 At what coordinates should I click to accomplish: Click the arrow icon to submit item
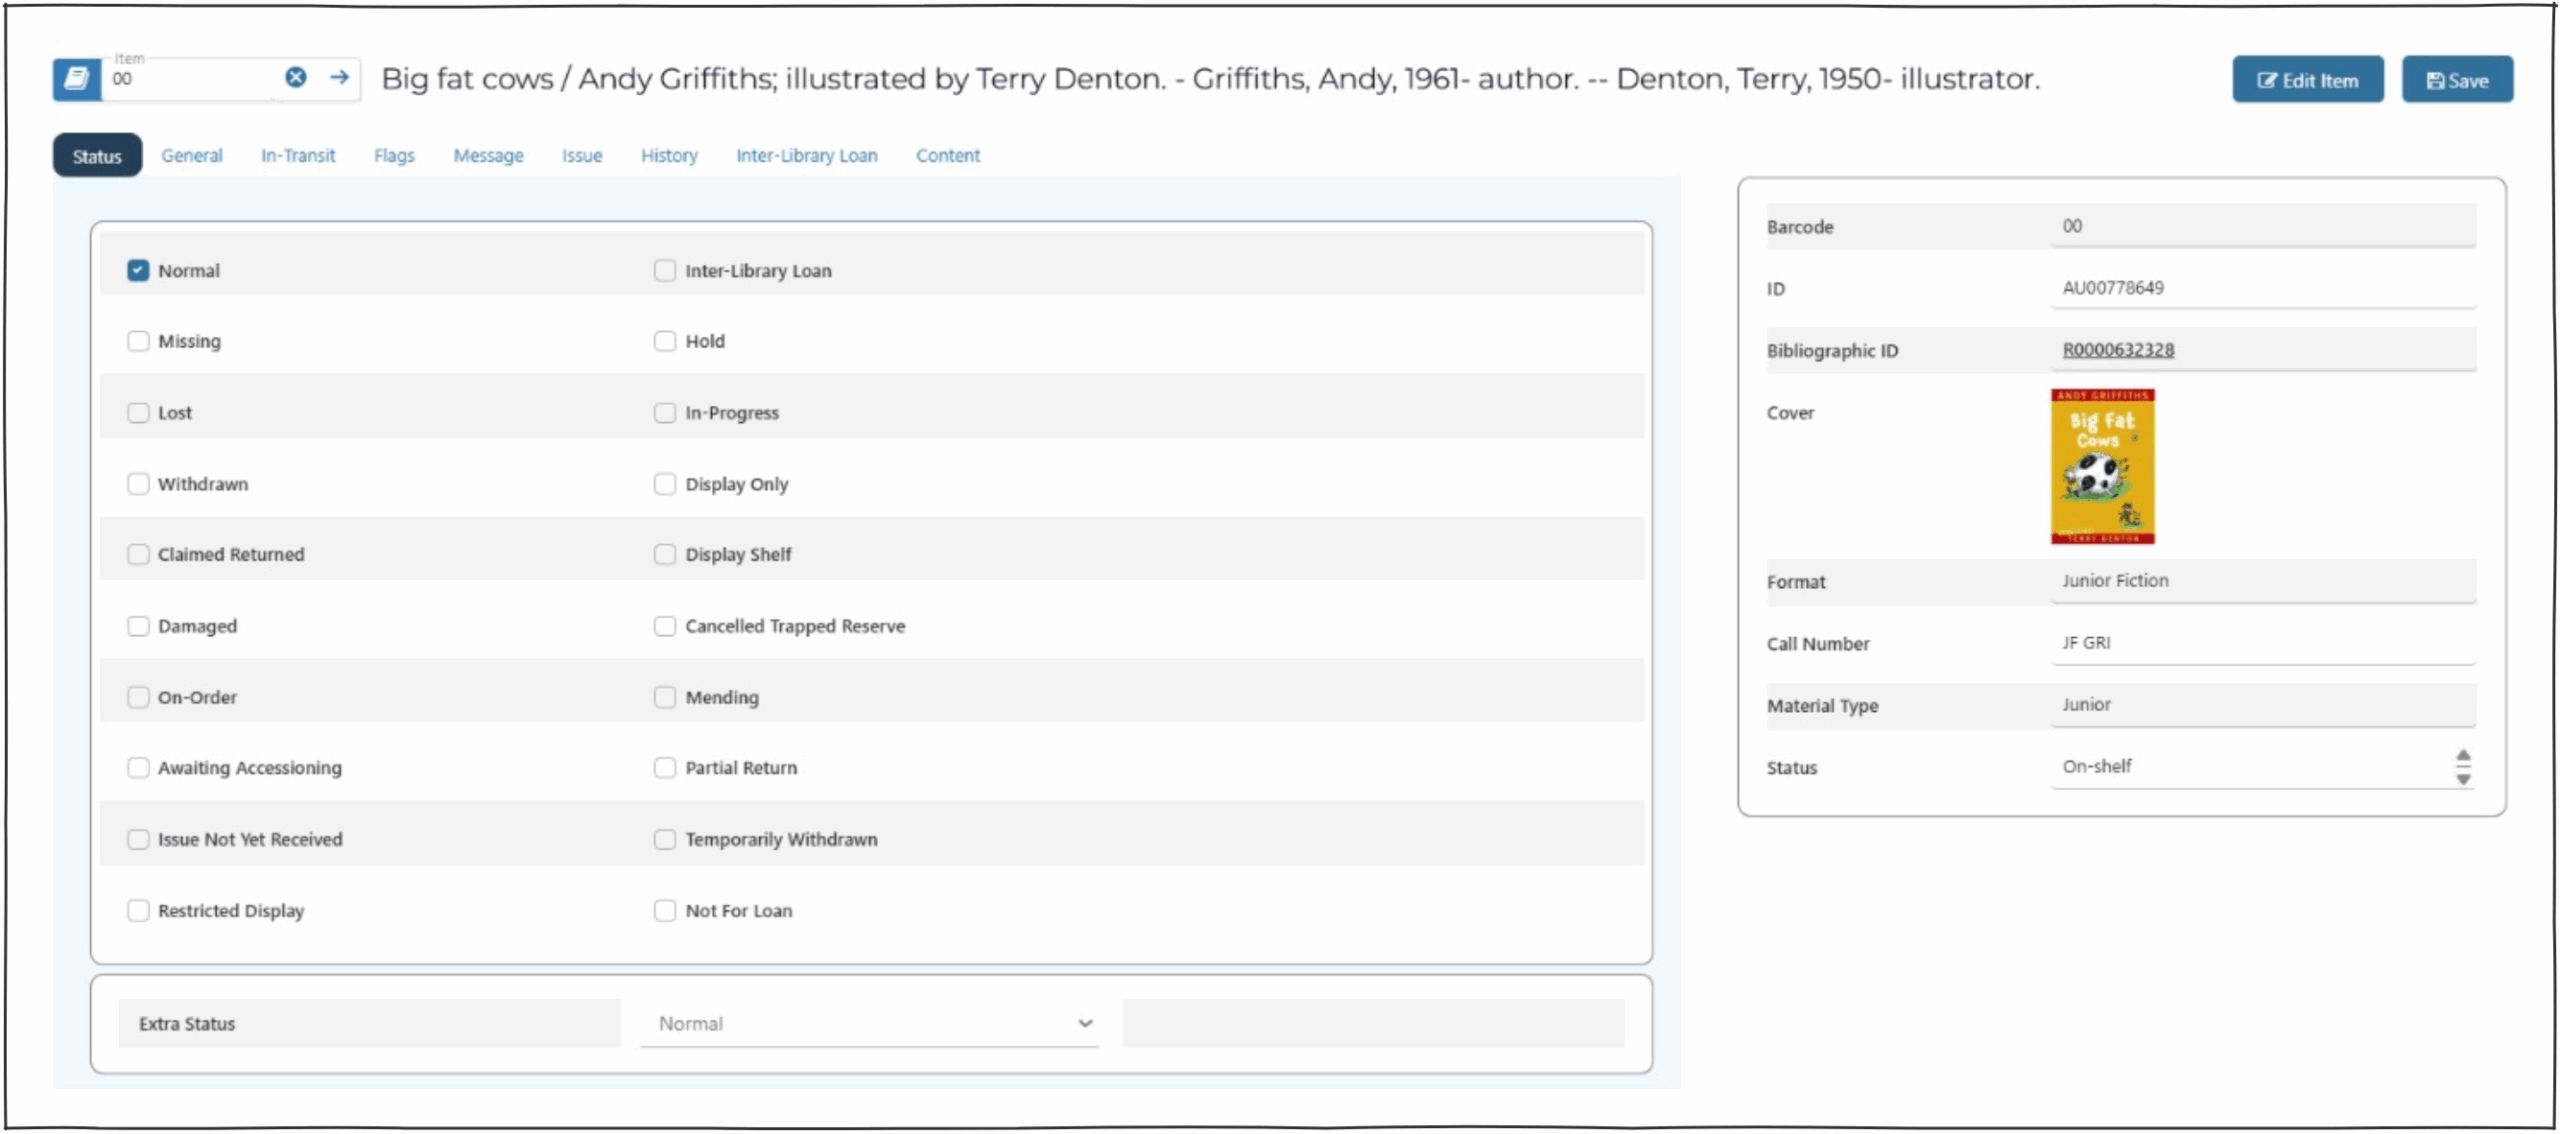[340, 78]
